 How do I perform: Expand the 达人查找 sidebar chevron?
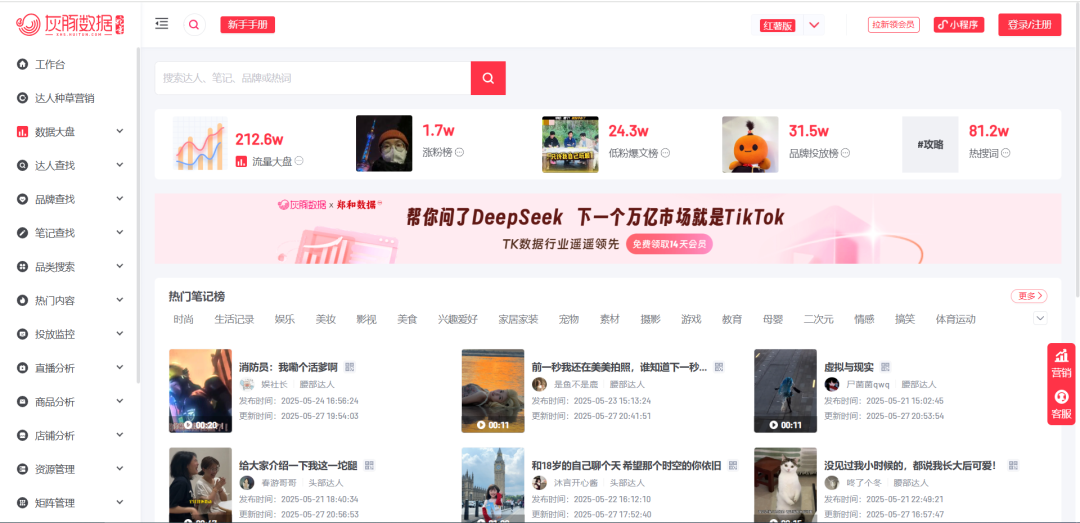coord(120,165)
